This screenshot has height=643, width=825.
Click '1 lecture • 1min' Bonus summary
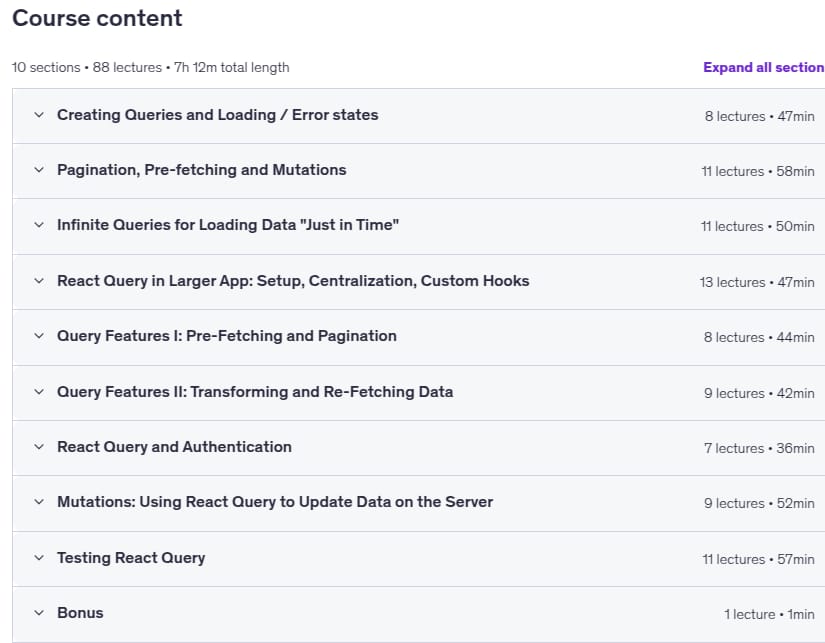pyautogui.click(x=769, y=615)
